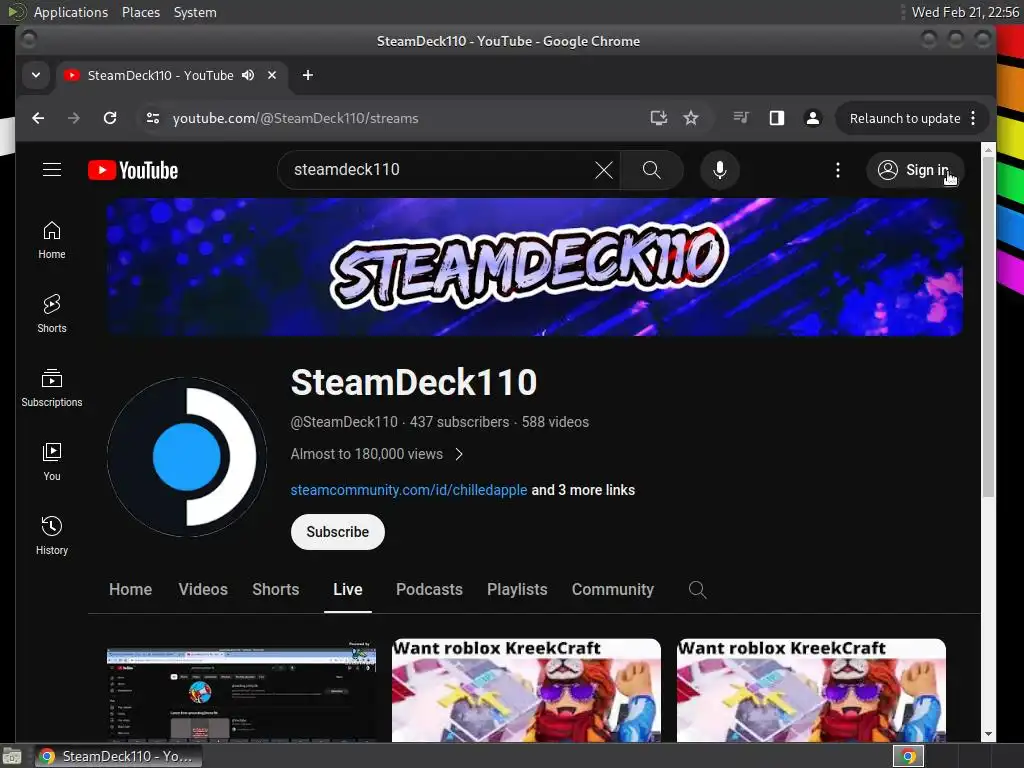The width and height of the screenshot is (1024, 768).
Task: Click @SteamDeck110 handle text
Action: pos(344,423)
